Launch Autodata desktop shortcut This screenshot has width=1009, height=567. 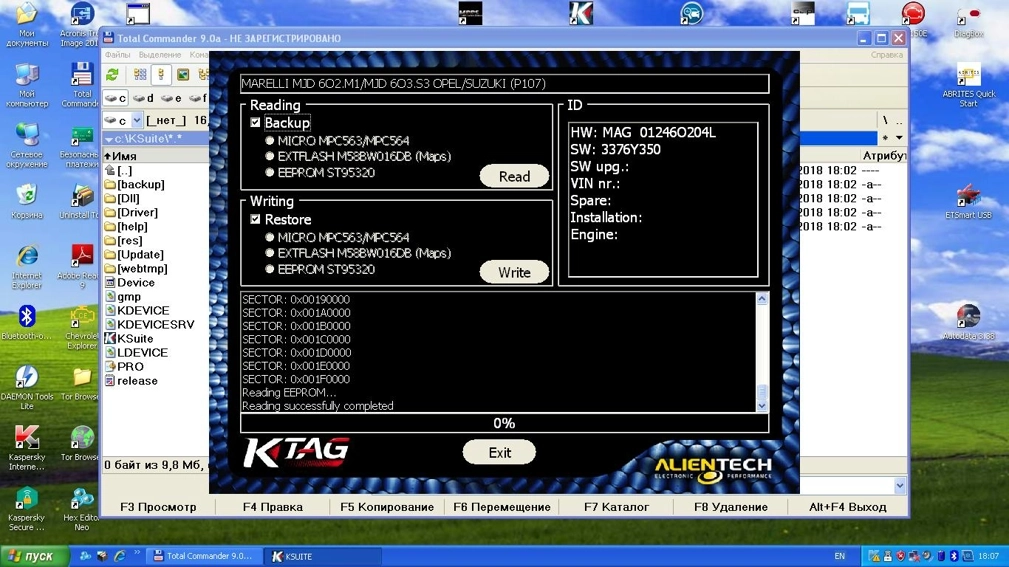tap(968, 322)
